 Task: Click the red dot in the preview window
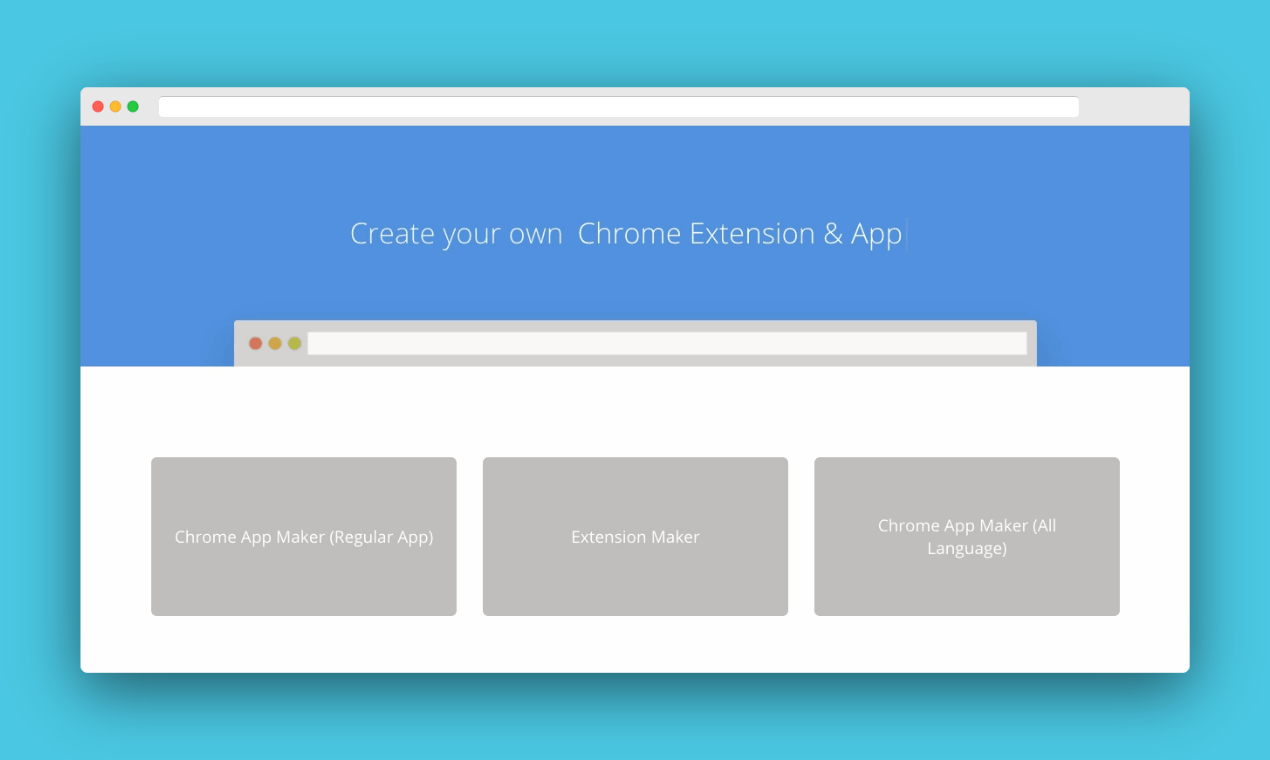click(255, 342)
